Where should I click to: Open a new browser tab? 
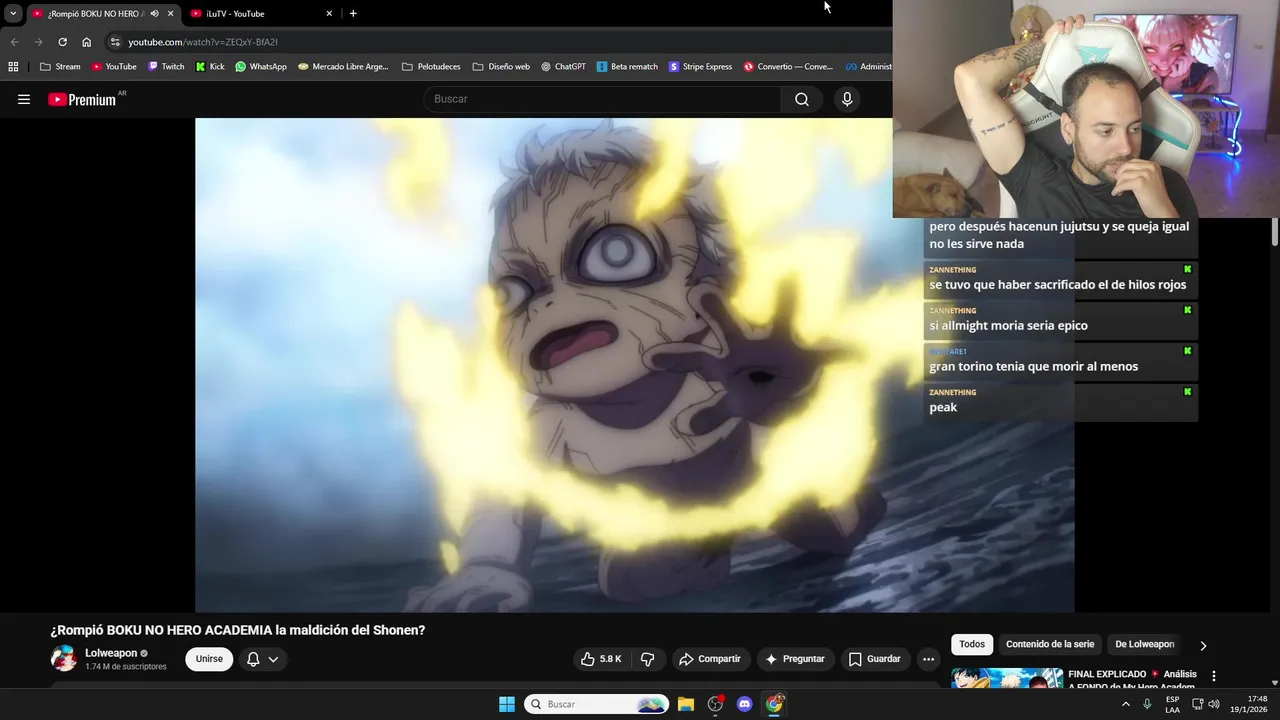tap(353, 13)
